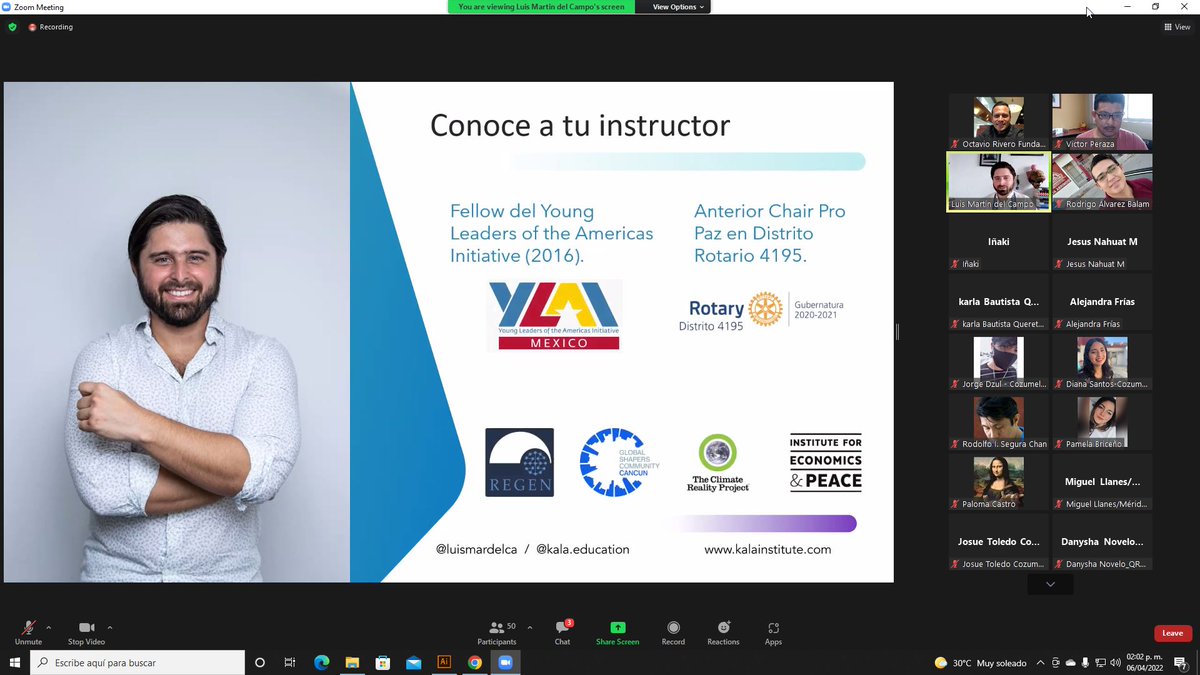The height and width of the screenshot is (675, 1200).
Task: Open Microsoft Edge from taskbar
Action: click(x=322, y=662)
